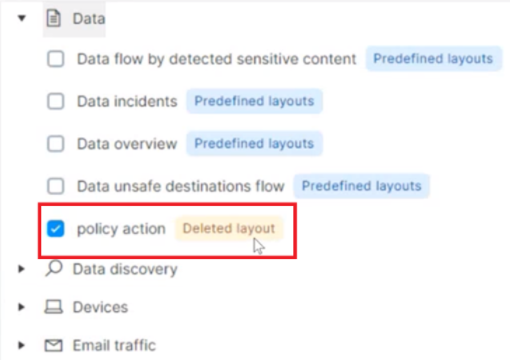
Task: Open the Email traffic tree item
Action: 114,345
